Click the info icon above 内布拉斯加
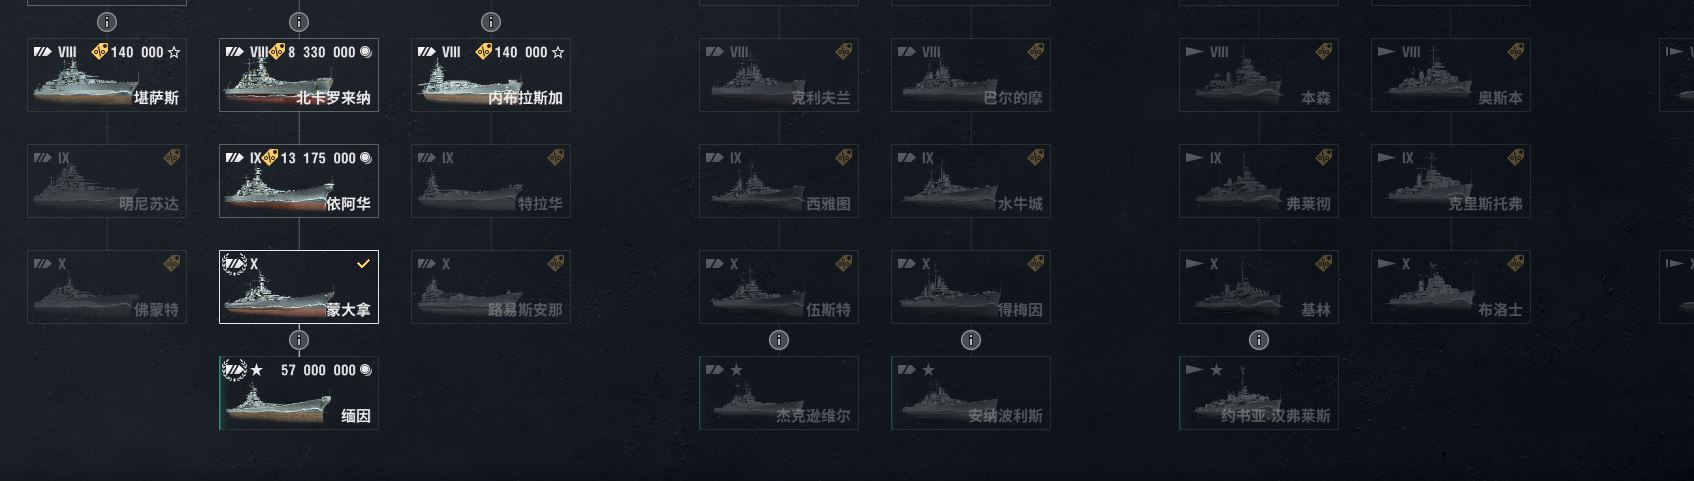 [491, 21]
